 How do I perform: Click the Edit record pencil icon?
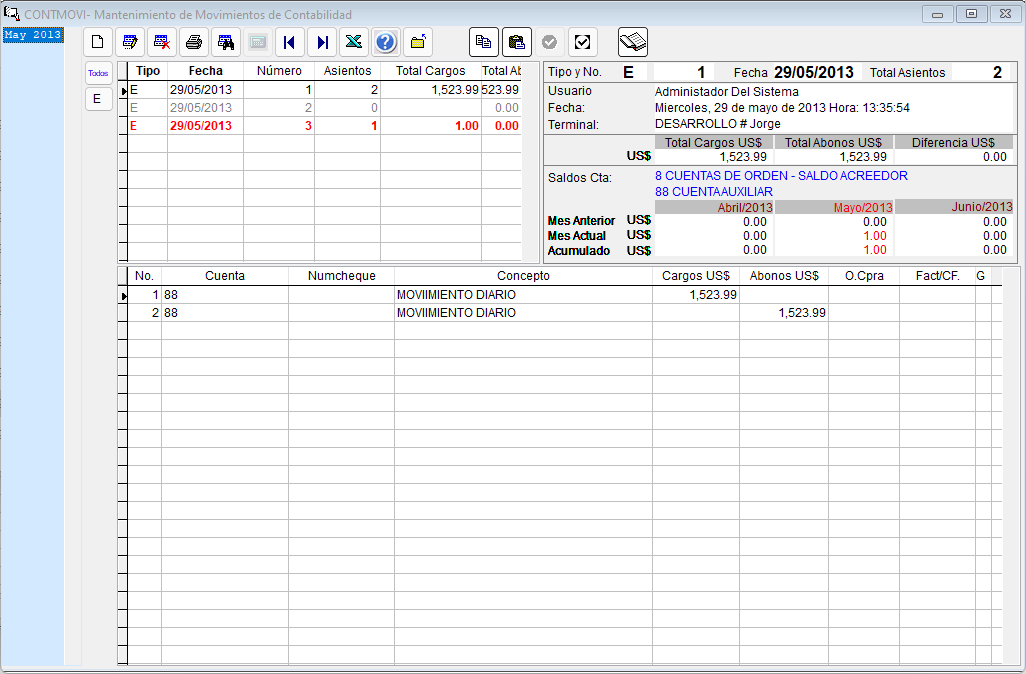[x=130, y=43]
